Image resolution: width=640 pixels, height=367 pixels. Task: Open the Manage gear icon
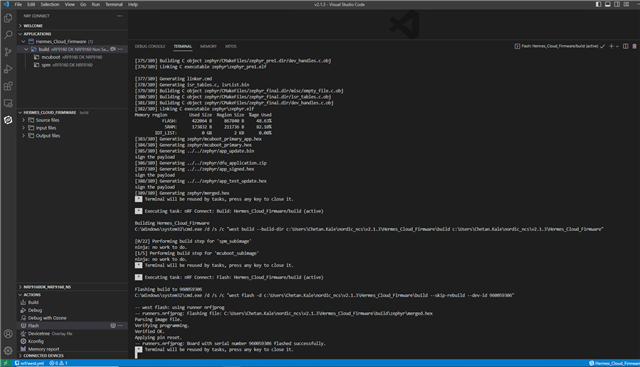pos(8,350)
